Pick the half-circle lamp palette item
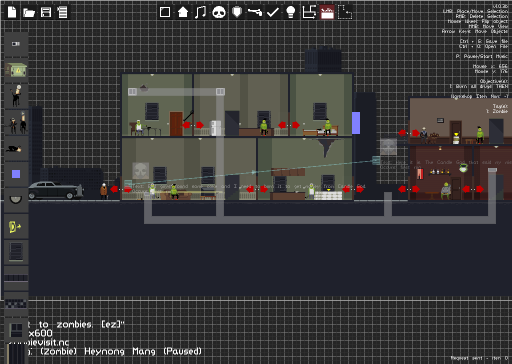Image resolution: width=512 pixels, height=364 pixels. (x=16, y=200)
